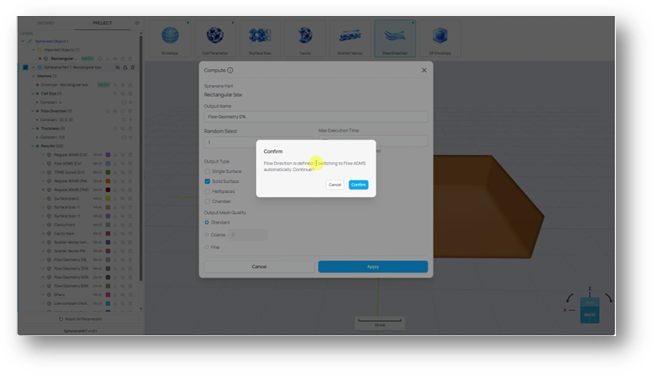Collapse the Cell Size group

(33, 93)
